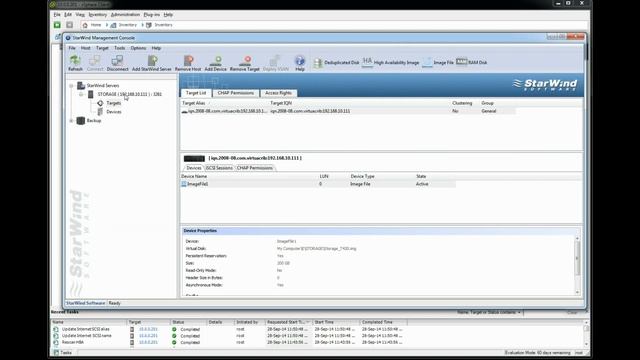Click the 10.0.0.201 link in the first task row
This screenshot has height=360, width=640.
(x=148, y=329)
